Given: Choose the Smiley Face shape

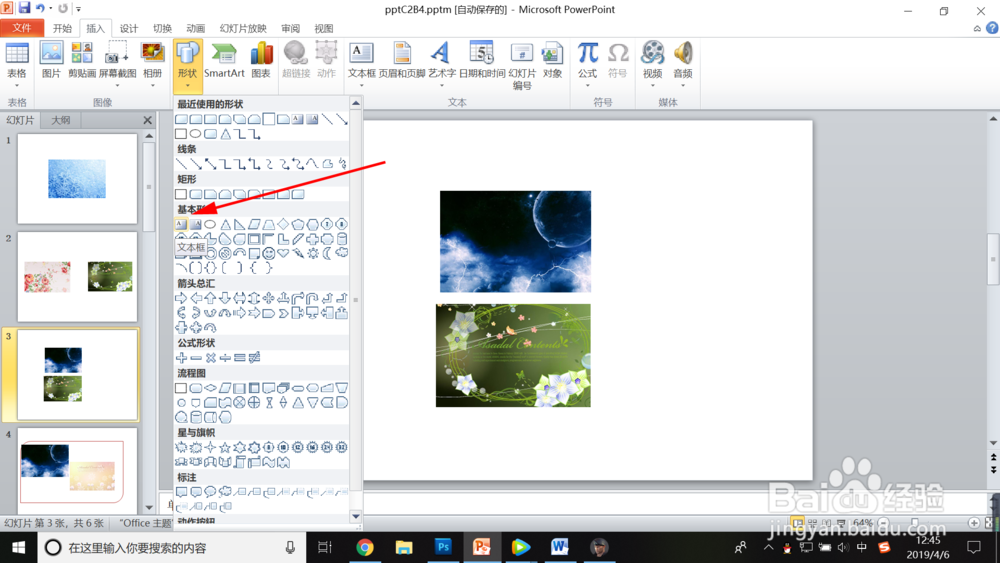Looking at the screenshot, I should click(269, 253).
